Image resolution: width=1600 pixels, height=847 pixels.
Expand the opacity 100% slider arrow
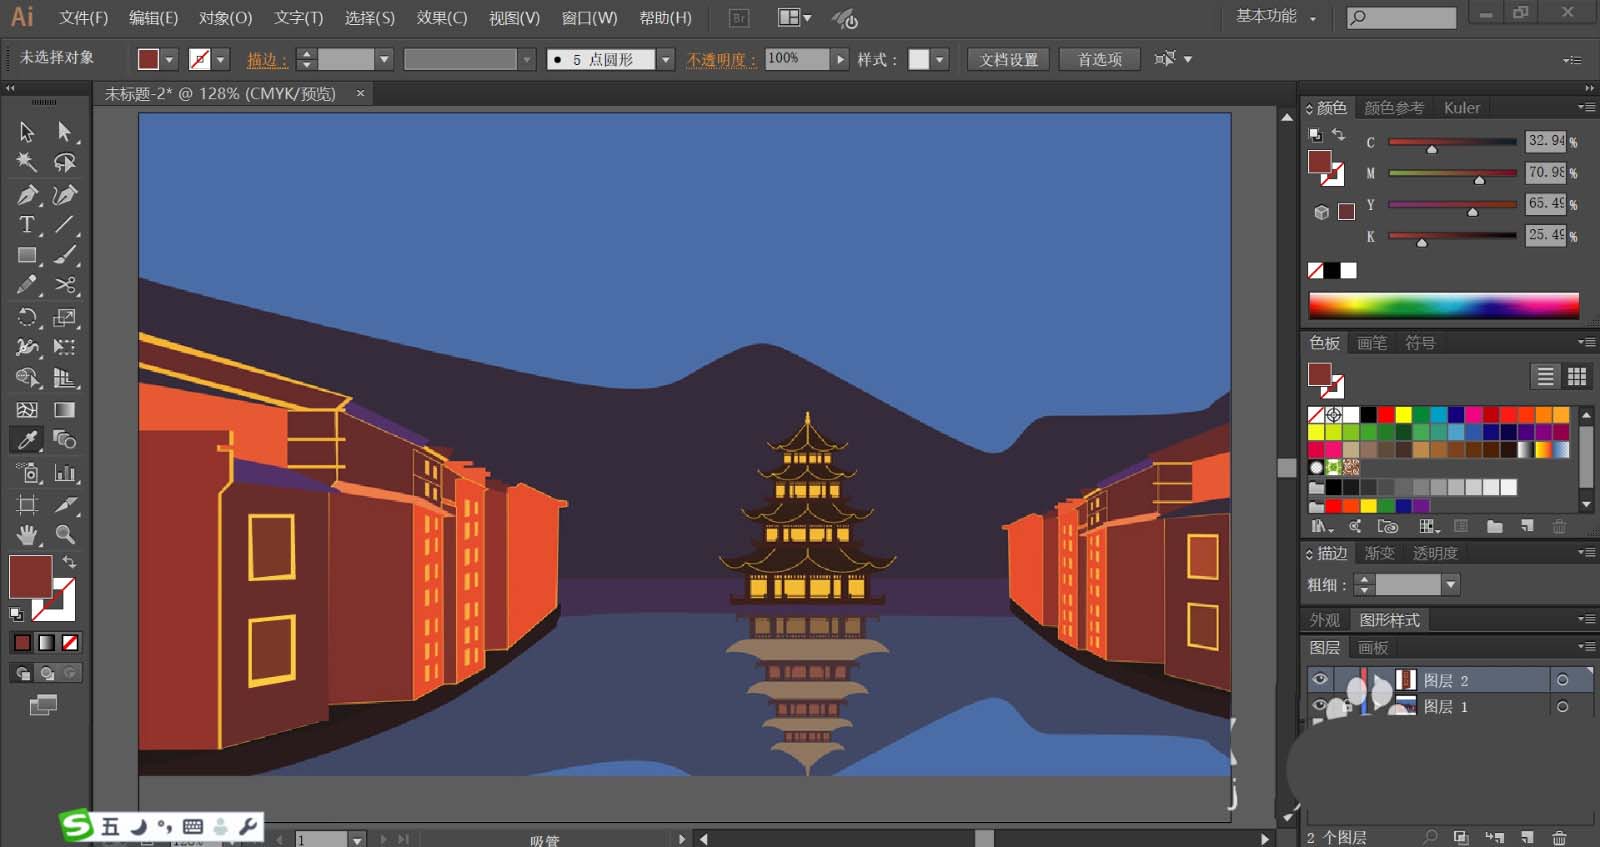pos(840,60)
